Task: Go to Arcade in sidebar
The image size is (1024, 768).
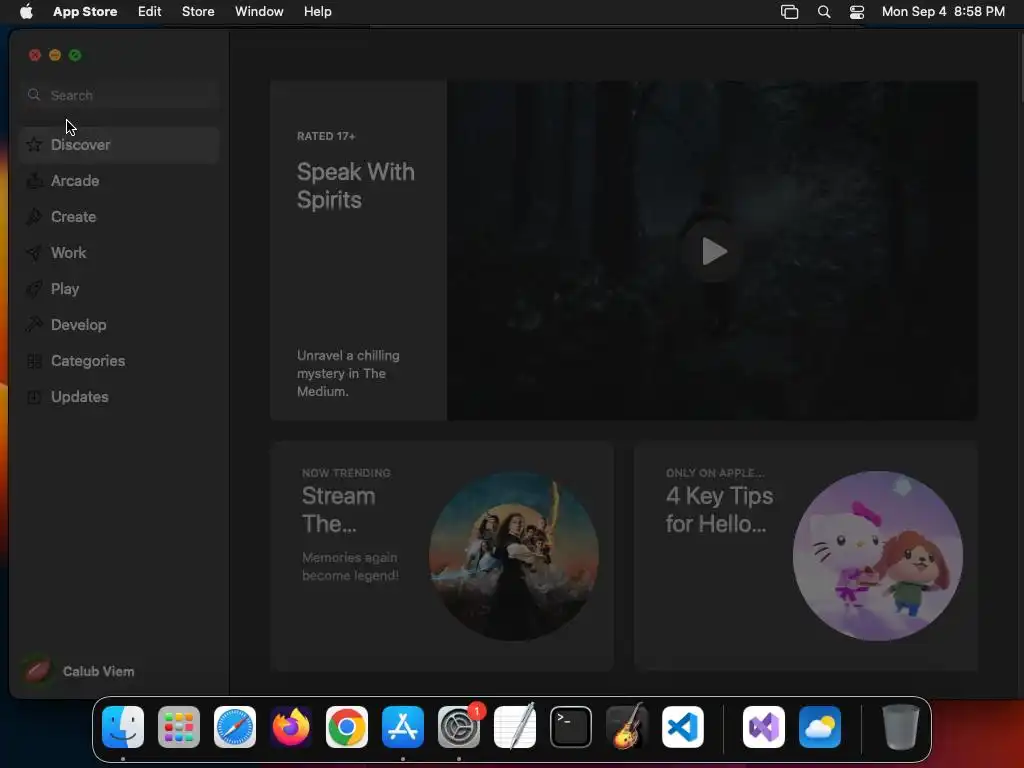Action: click(119, 181)
